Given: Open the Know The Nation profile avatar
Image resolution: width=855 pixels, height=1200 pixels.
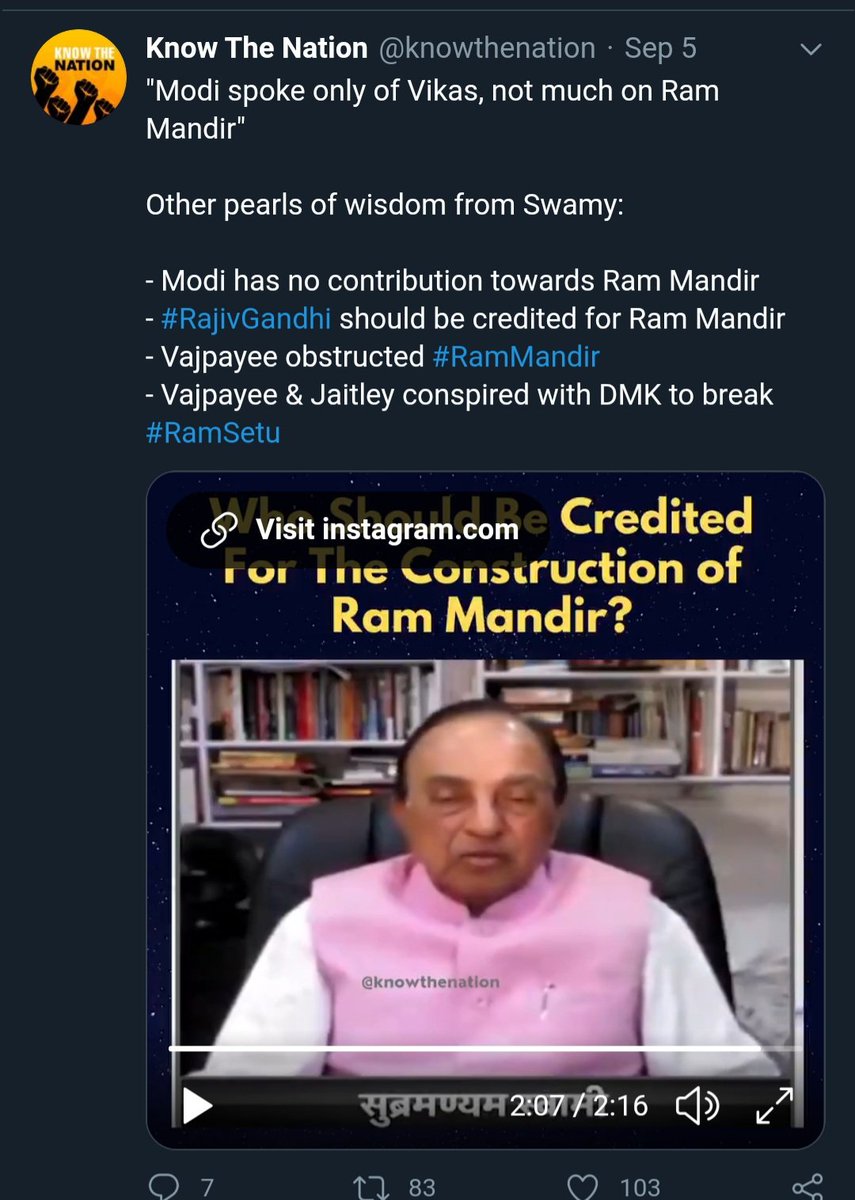Looking at the screenshot, I should point(79,78).
